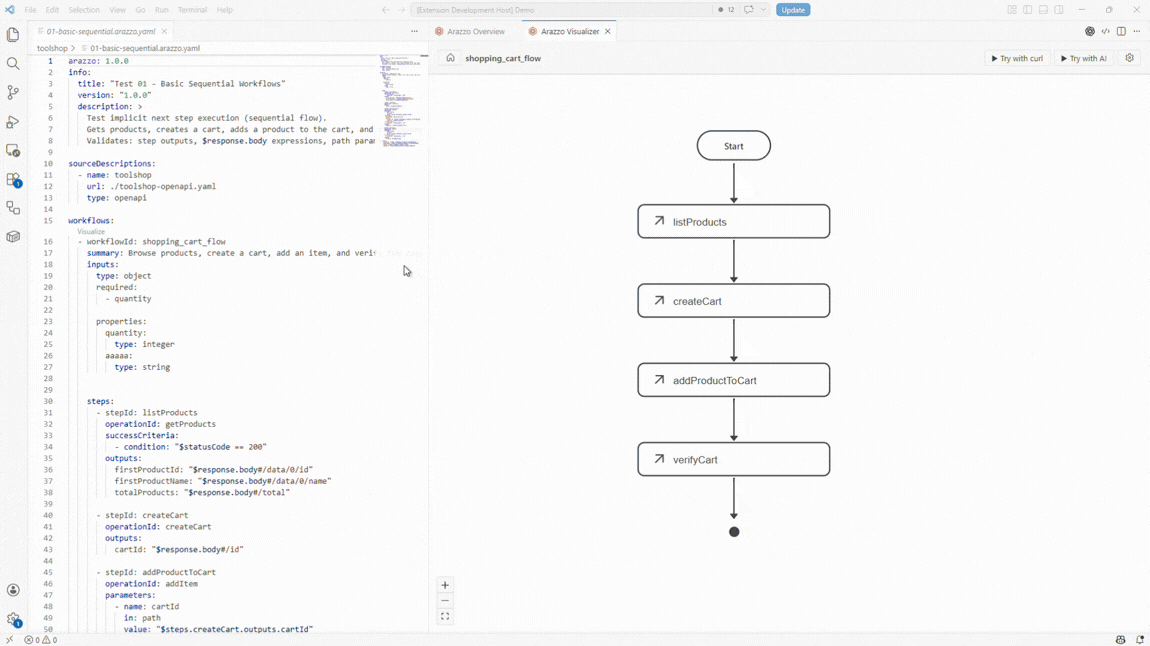Click the show source code icon in editor toolbar

[x=1105, y=32]
